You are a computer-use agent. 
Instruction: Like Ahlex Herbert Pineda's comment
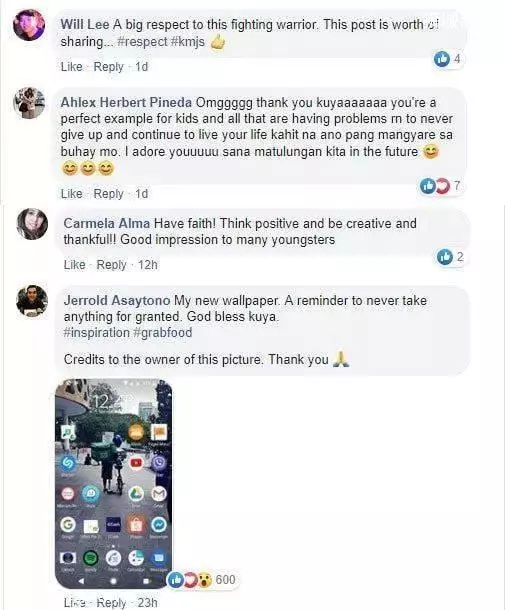click(x=72, y=193)
